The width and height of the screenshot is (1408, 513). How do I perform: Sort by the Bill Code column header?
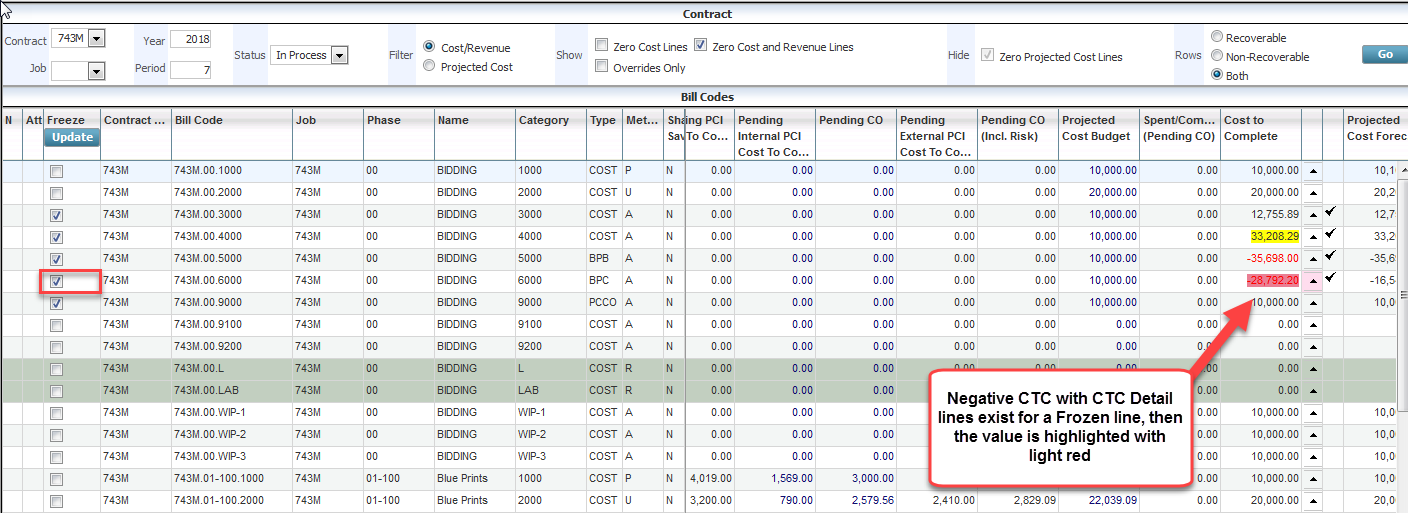199,120
